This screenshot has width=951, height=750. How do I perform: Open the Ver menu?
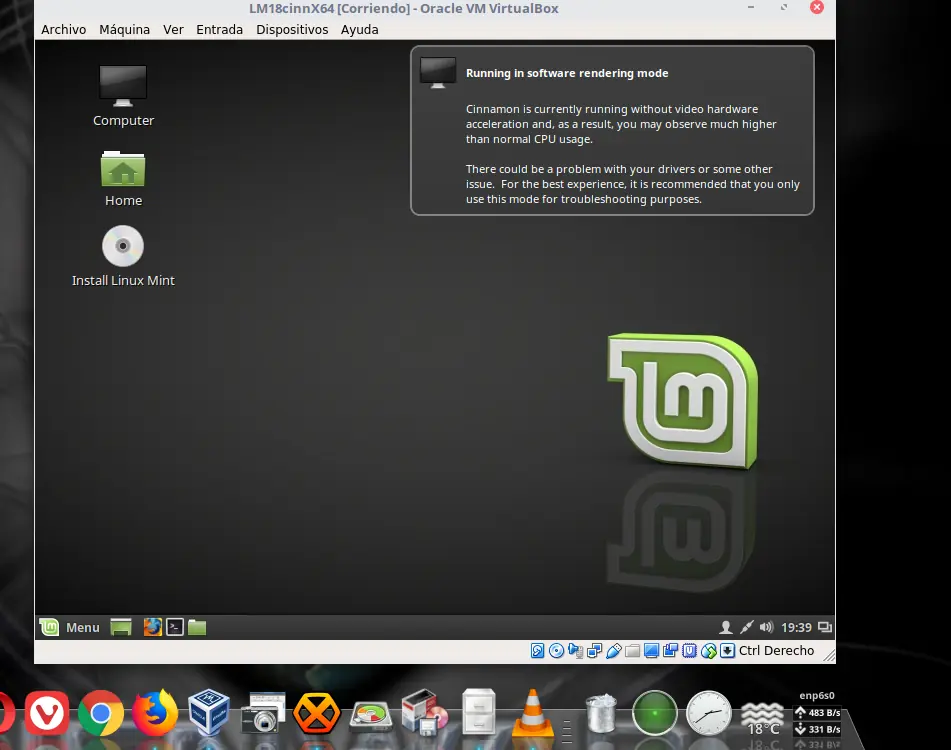click(173, 29)
